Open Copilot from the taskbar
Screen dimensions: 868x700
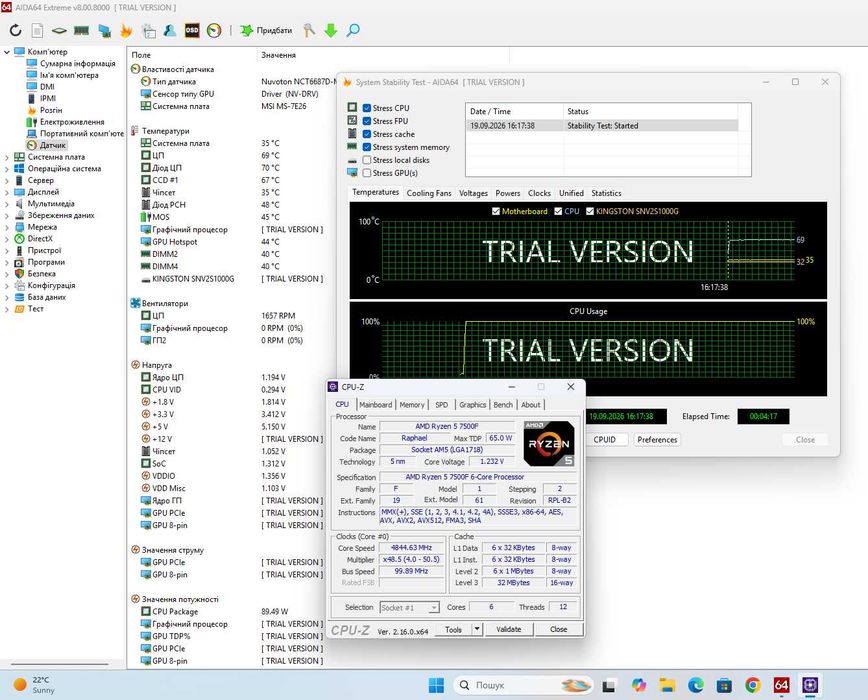tap(638, 685)
